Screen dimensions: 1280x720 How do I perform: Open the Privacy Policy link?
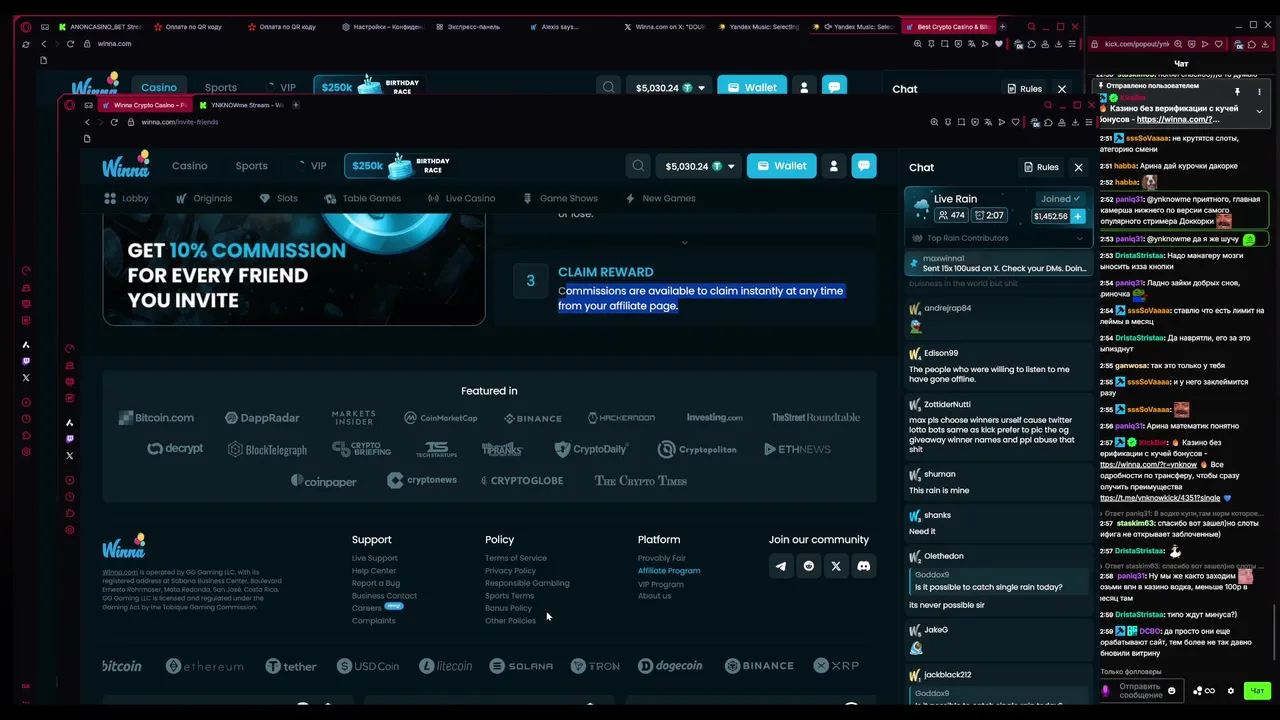[x=511, y=571]
